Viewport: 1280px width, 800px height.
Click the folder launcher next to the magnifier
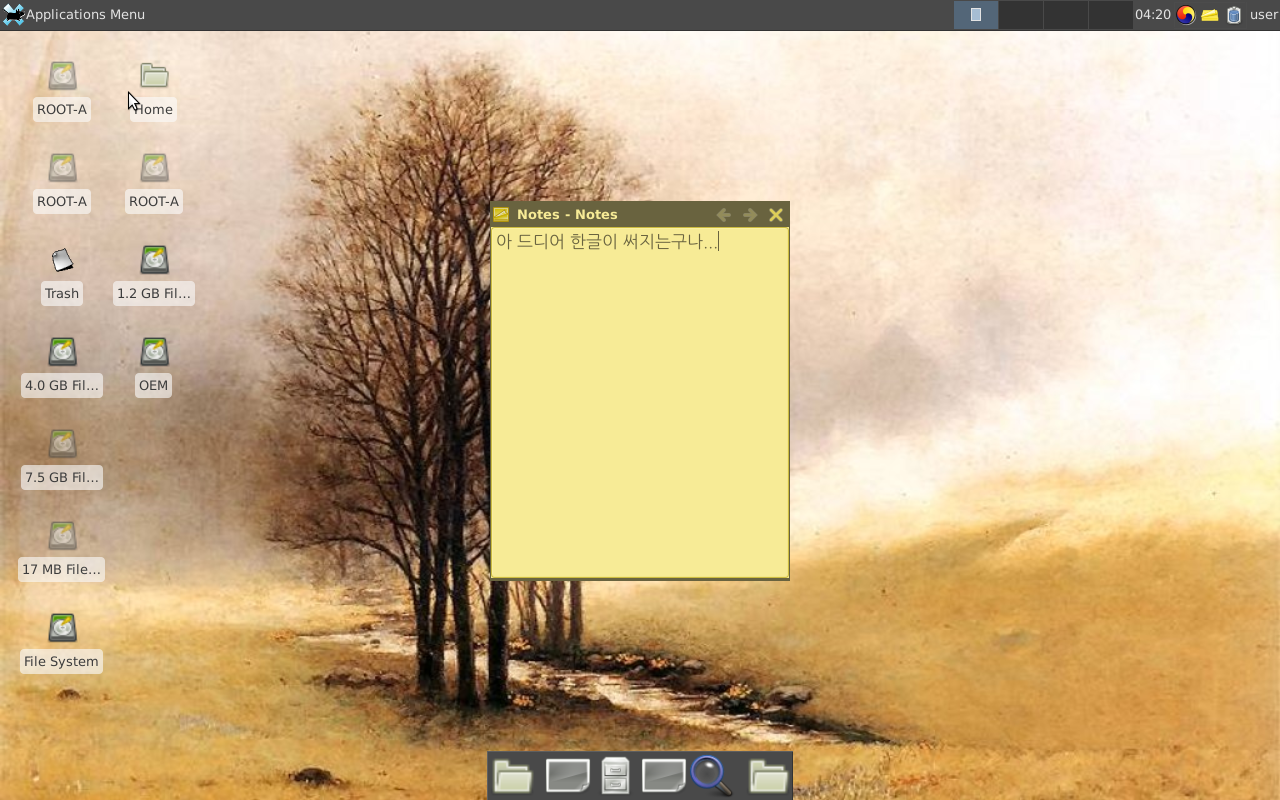tap(769, 776)
